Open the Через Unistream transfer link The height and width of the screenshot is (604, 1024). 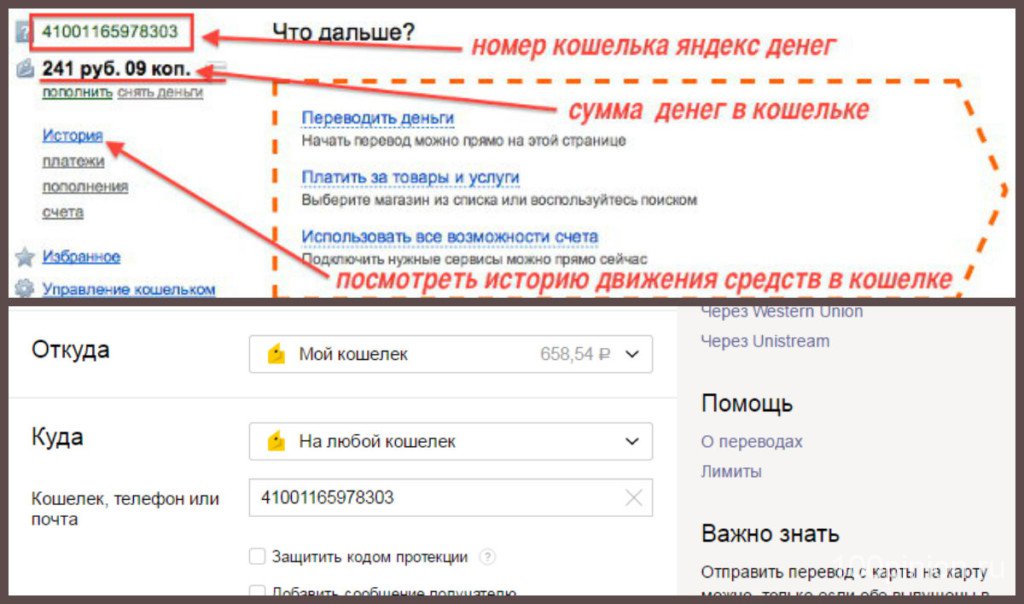click(x=765, y=341)
